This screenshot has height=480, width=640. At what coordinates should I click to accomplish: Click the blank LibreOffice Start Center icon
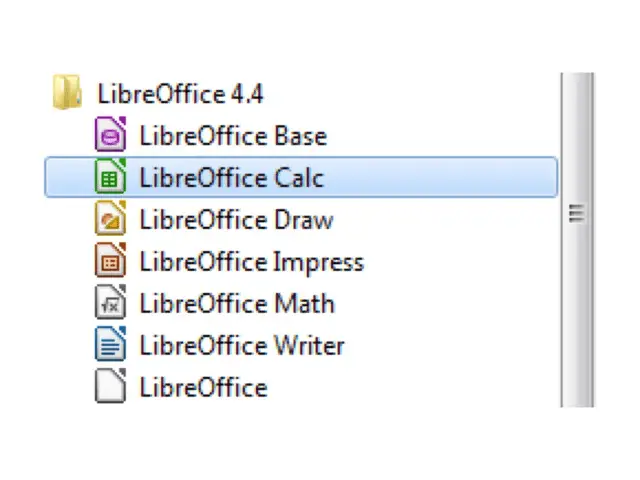click(x=110, y=386)
